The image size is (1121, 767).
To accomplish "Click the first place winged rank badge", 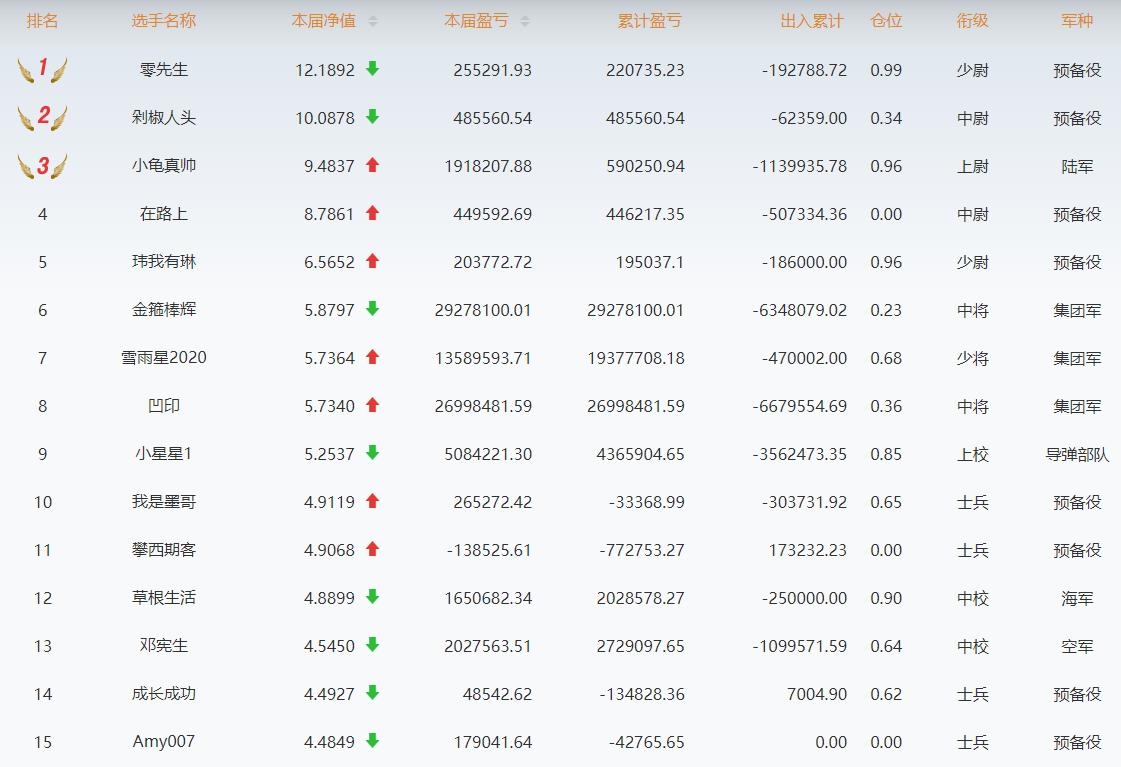I will [42, 69].
